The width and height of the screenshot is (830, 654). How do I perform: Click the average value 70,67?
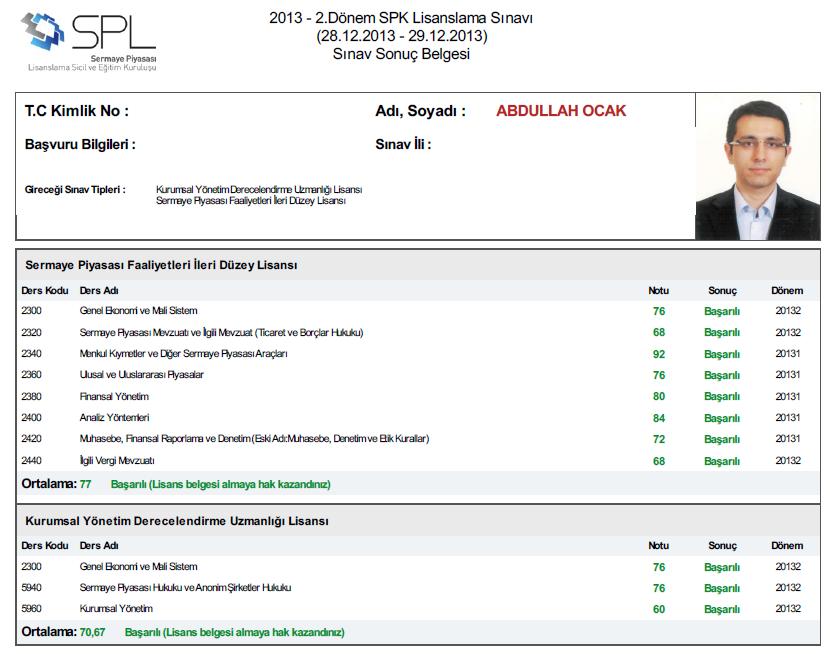pyautogui.click(x=93, y=632)
